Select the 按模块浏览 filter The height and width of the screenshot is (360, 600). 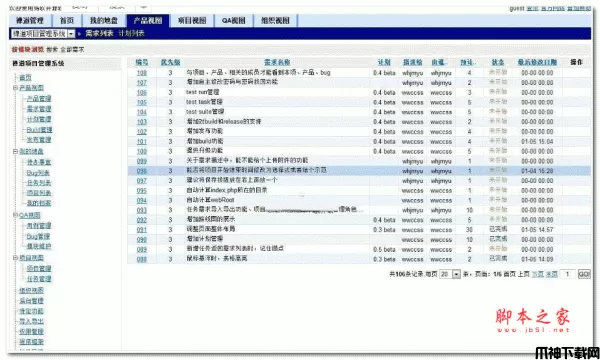[x=28, y=50]
